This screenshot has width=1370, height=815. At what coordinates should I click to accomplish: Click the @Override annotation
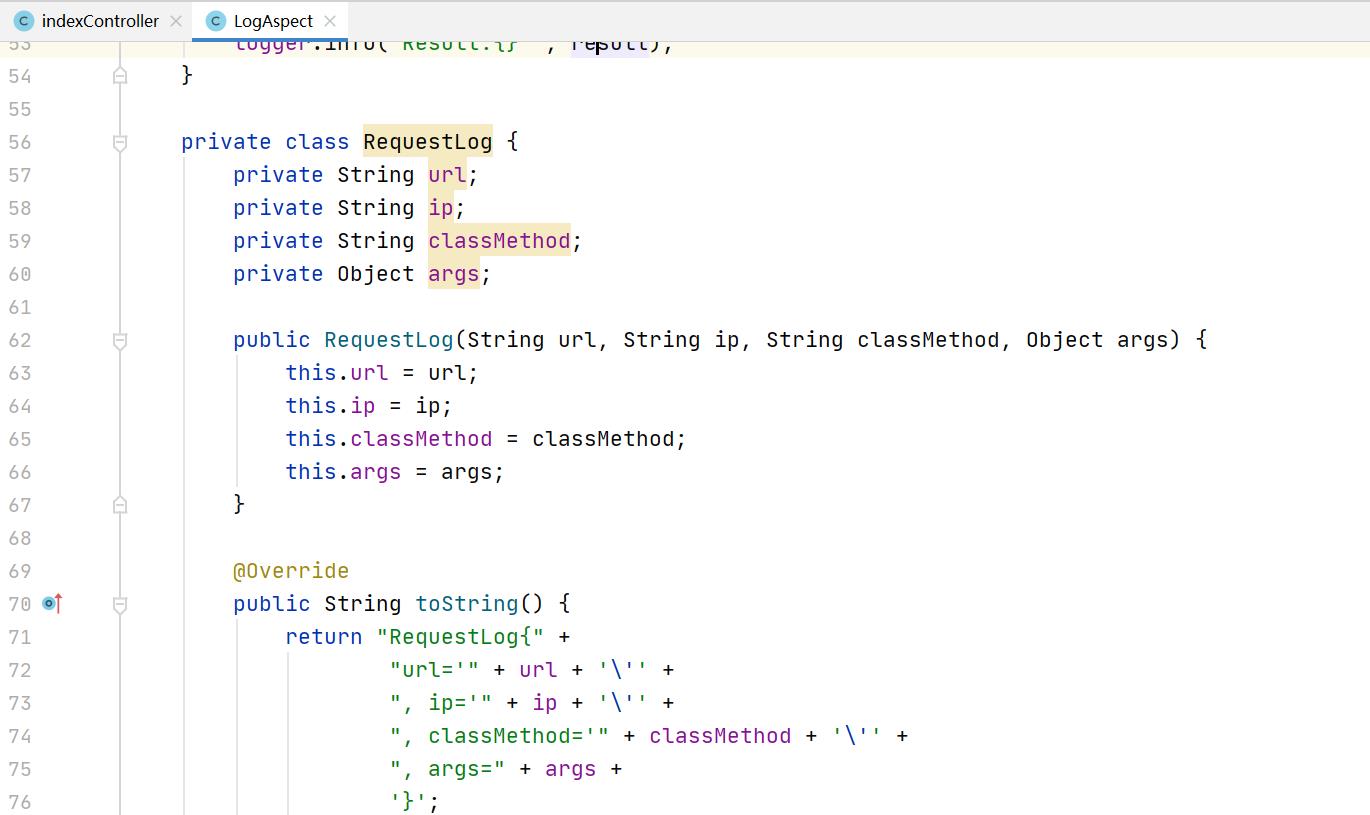[x=291, y=571]
